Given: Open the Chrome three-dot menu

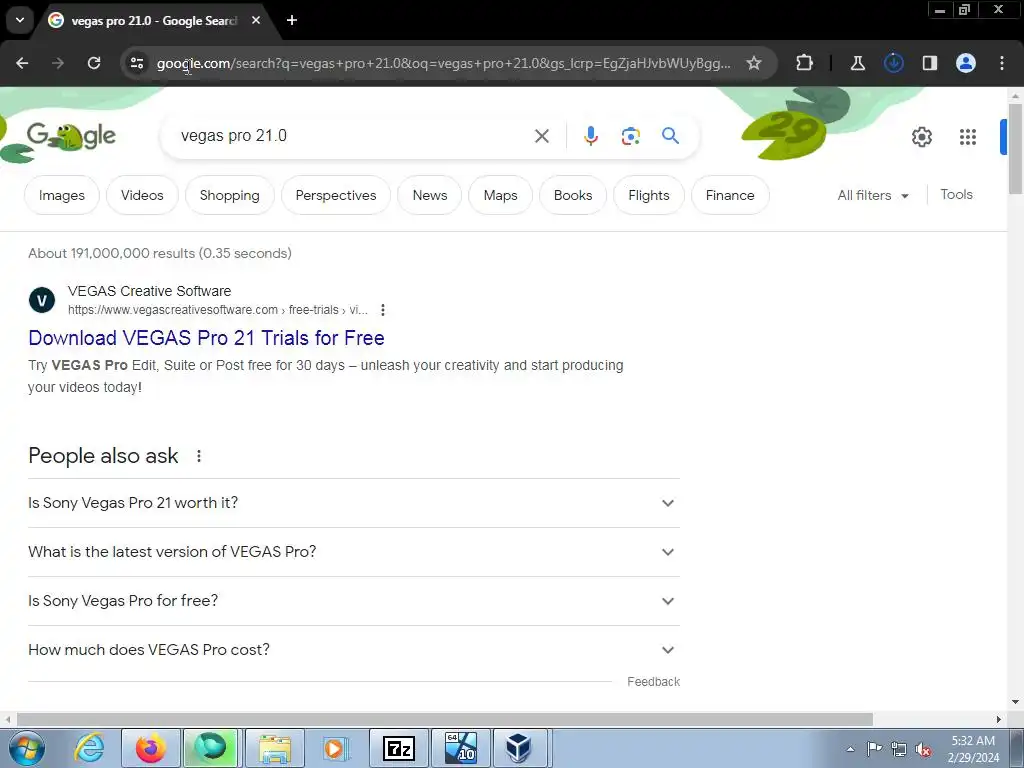Looking at the screenshot, I should coord(1002,63).
